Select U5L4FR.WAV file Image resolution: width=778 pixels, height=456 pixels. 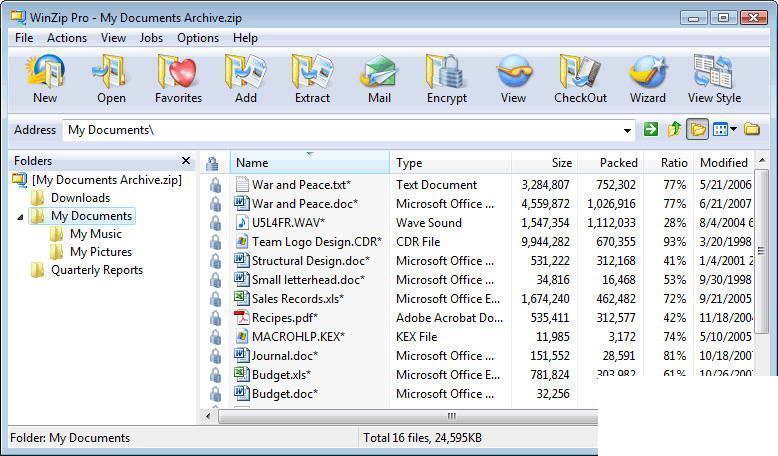(288, 223)
